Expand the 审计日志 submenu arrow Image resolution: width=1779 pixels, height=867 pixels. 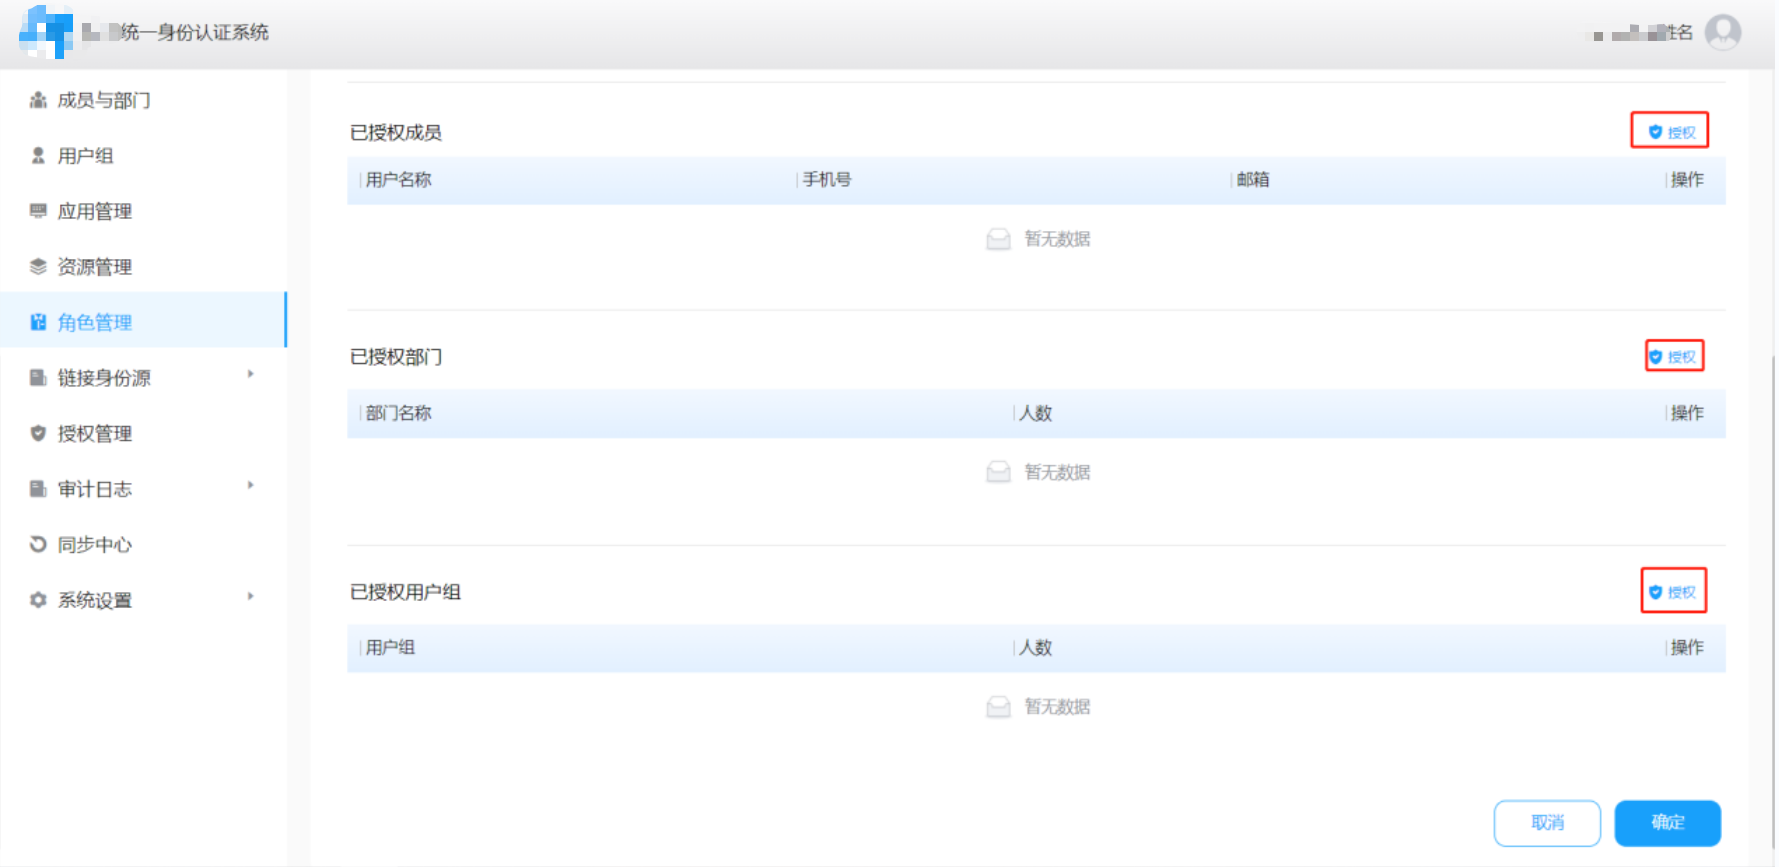click(251, 485)
